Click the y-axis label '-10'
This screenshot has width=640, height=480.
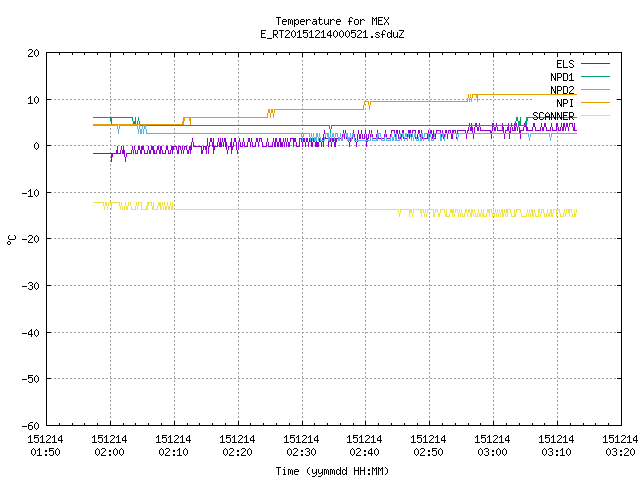point(31,193)
